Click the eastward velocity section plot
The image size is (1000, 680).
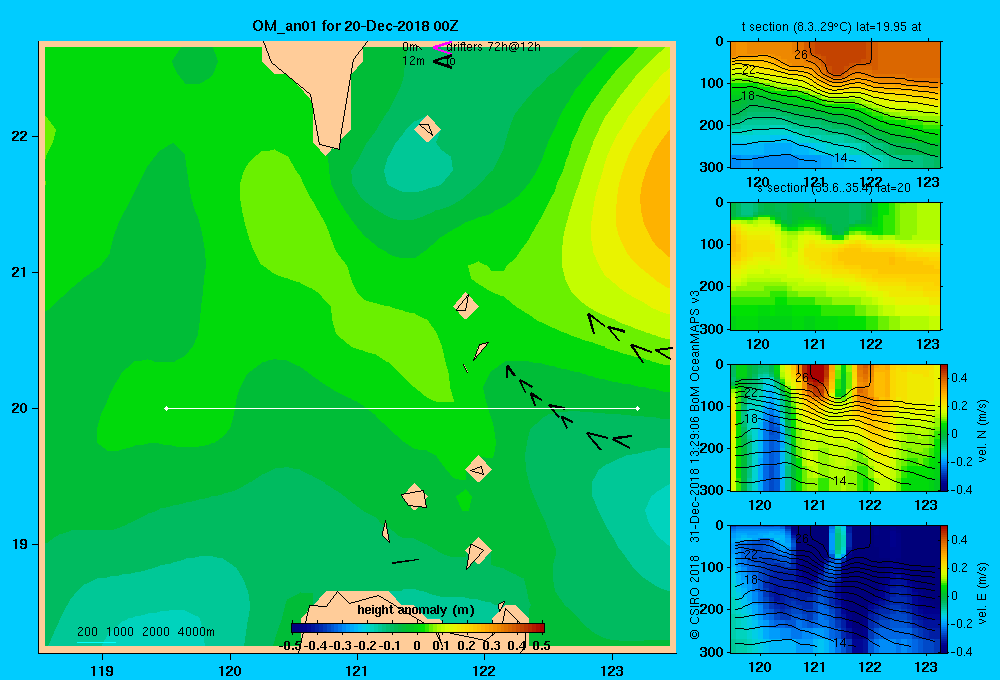click(x=835, y=588)
